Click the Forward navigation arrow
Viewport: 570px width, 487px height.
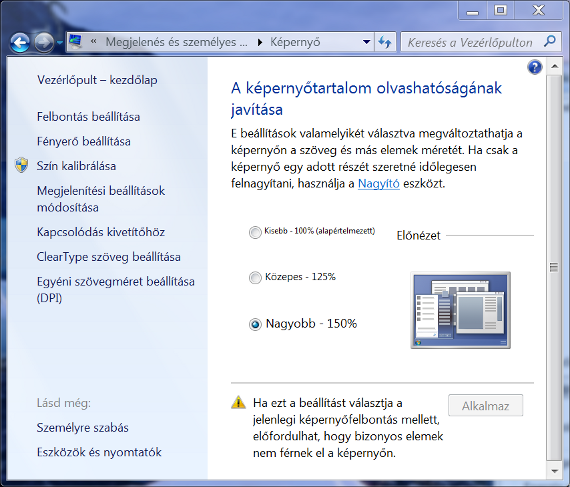[44, 43]
